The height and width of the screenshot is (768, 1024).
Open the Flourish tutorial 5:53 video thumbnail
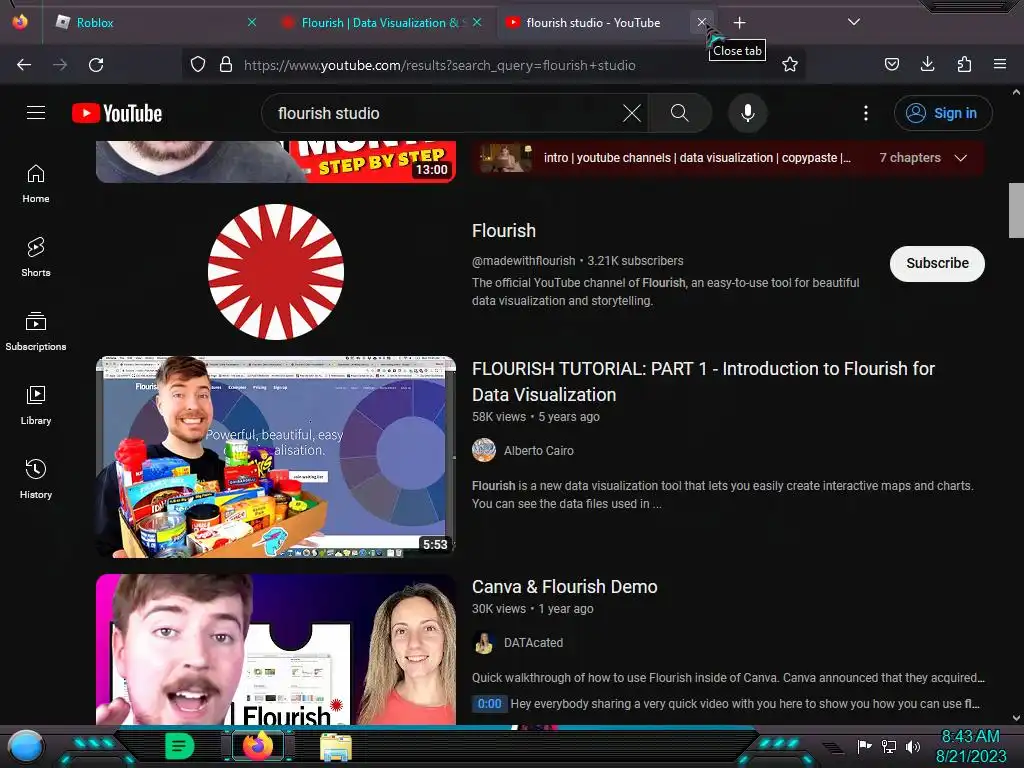[276, 456]
